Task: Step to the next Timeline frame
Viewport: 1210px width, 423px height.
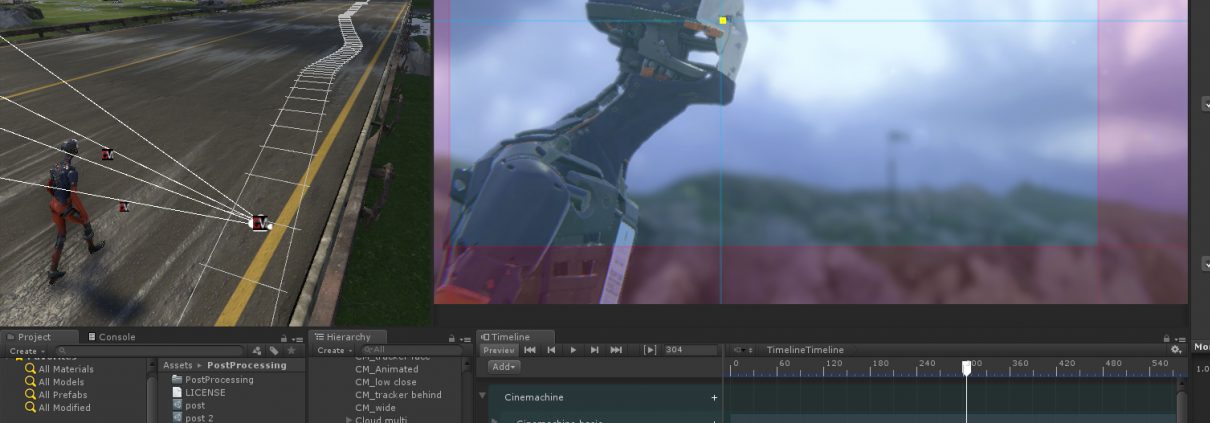Action: (x=595, y=350)
